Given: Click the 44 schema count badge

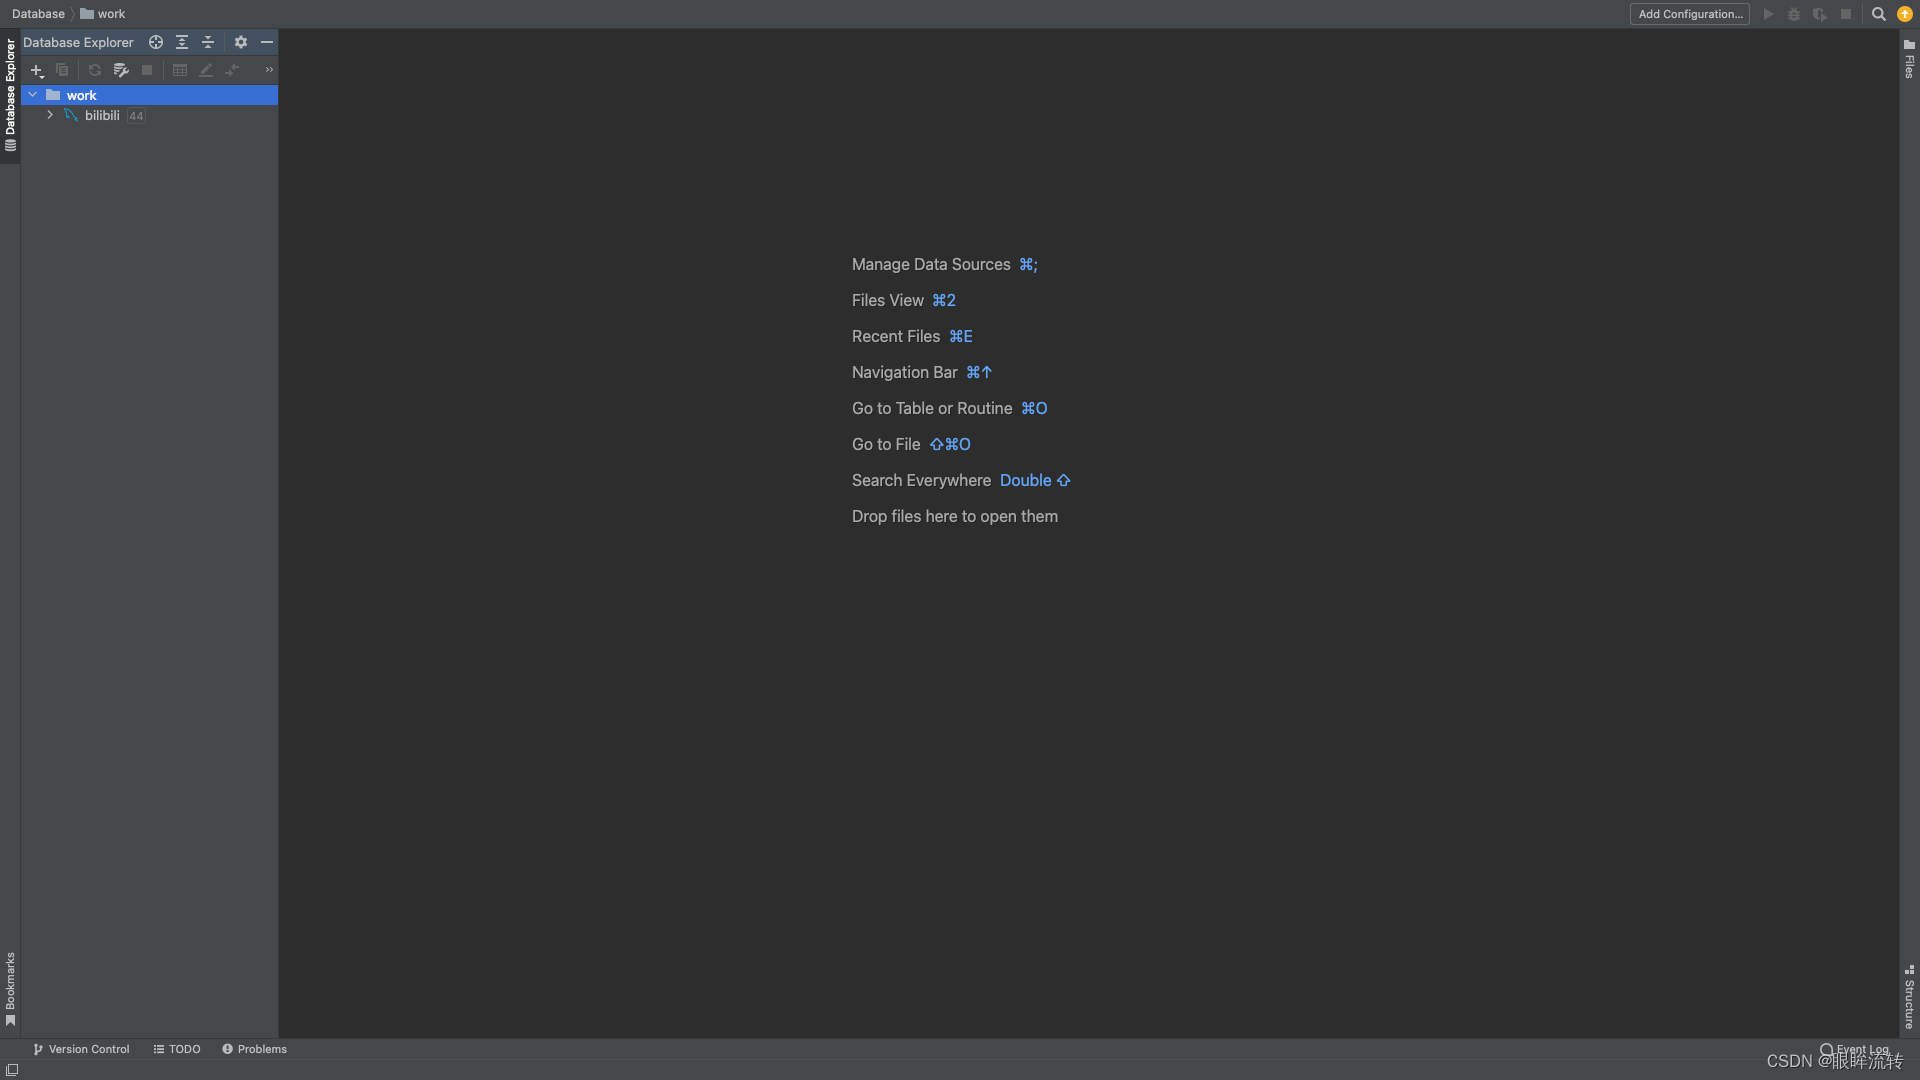Looking at the screenshot, I should (x=136, y=116).
